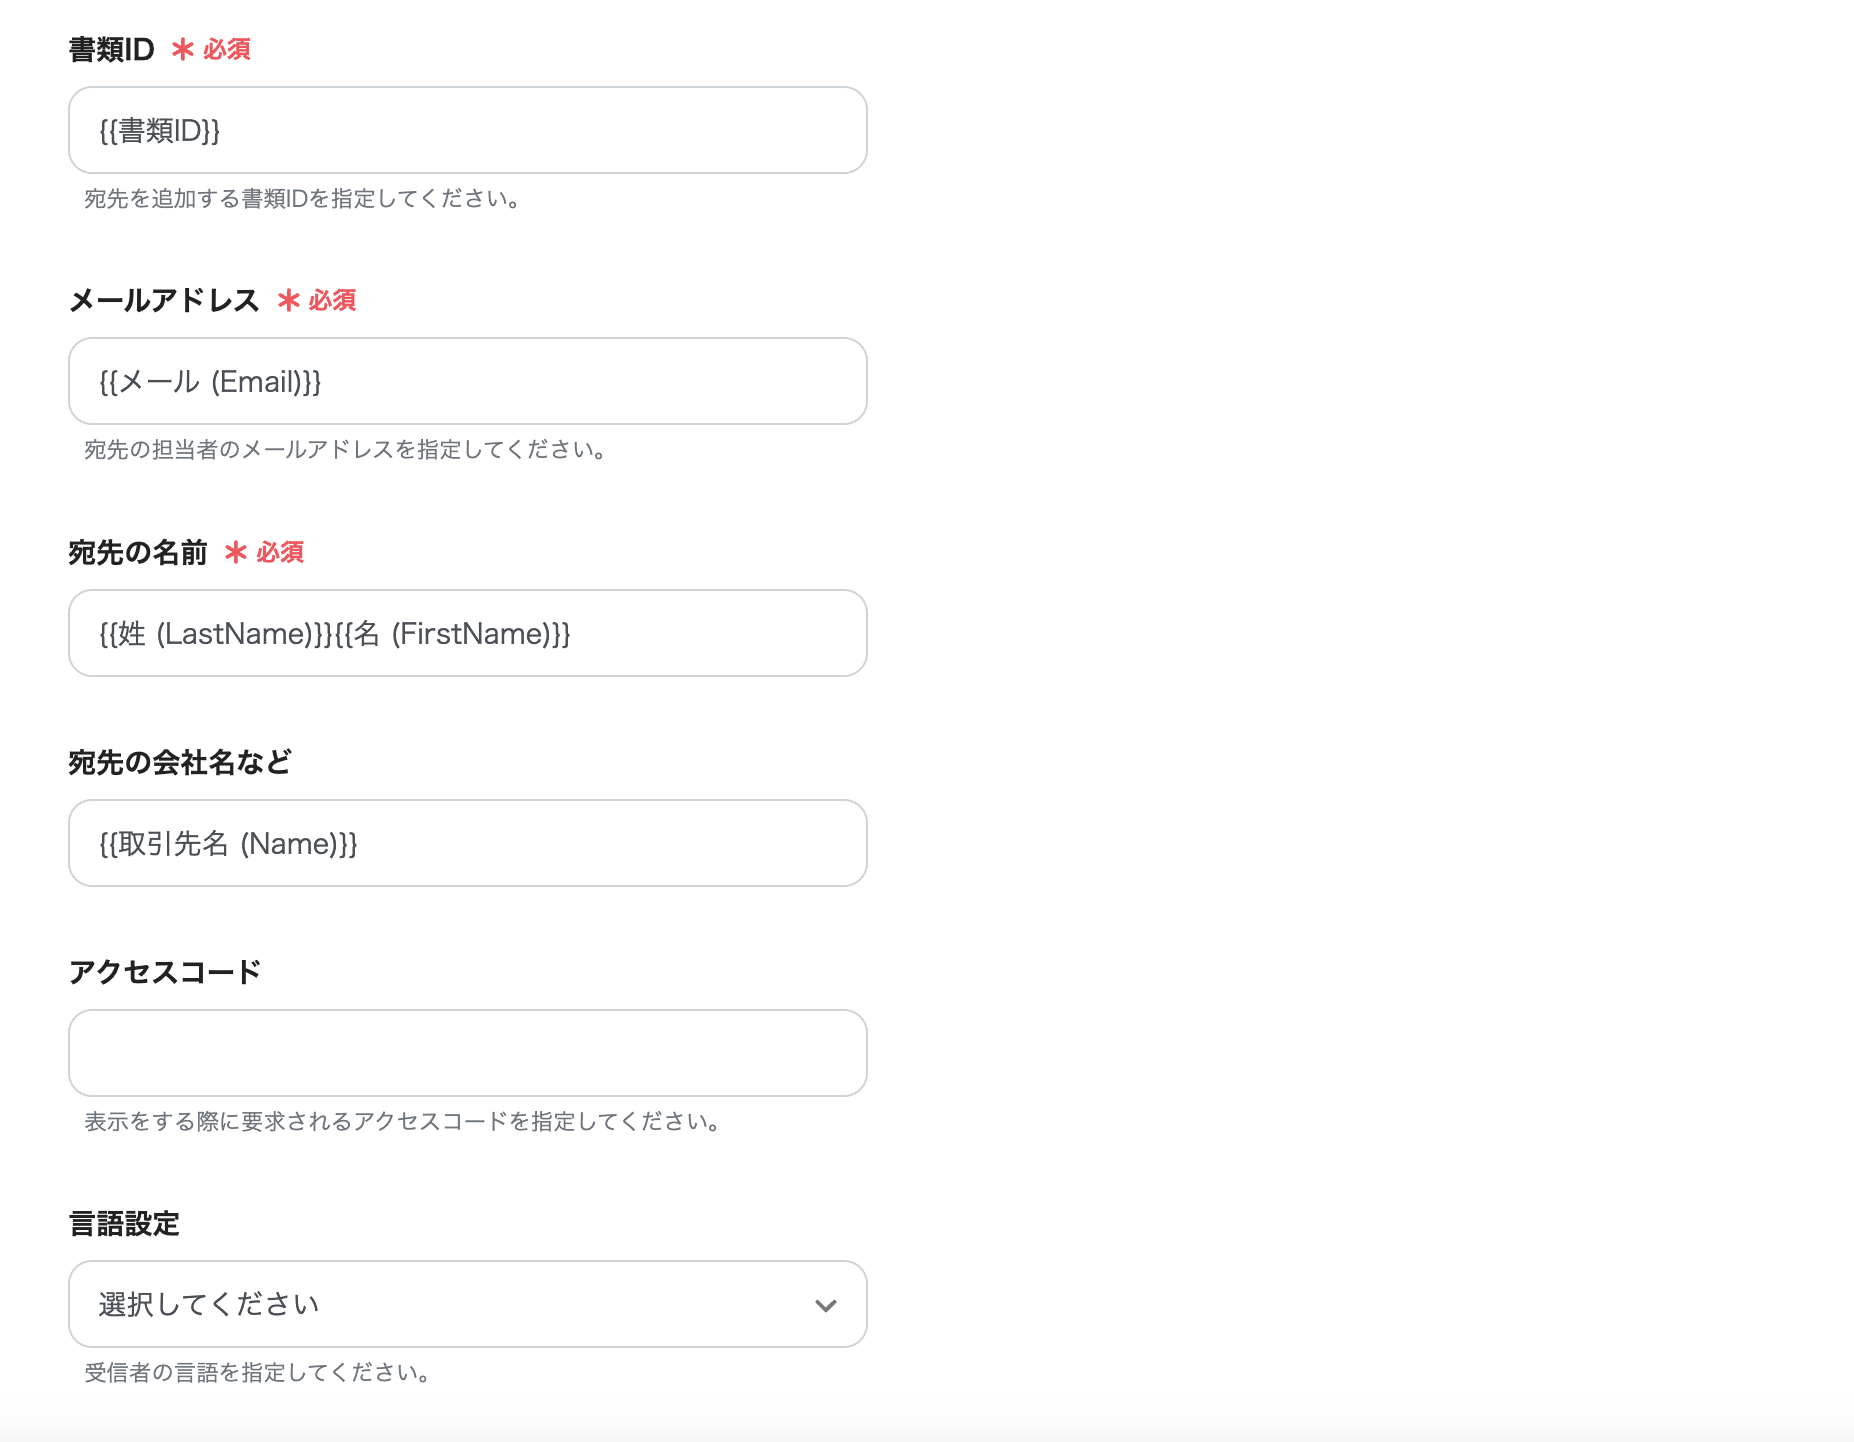Click the empty アクセスコード field
Image resolution: width=1854 pixels, height=1442 pixels.
click(467, 1053)
